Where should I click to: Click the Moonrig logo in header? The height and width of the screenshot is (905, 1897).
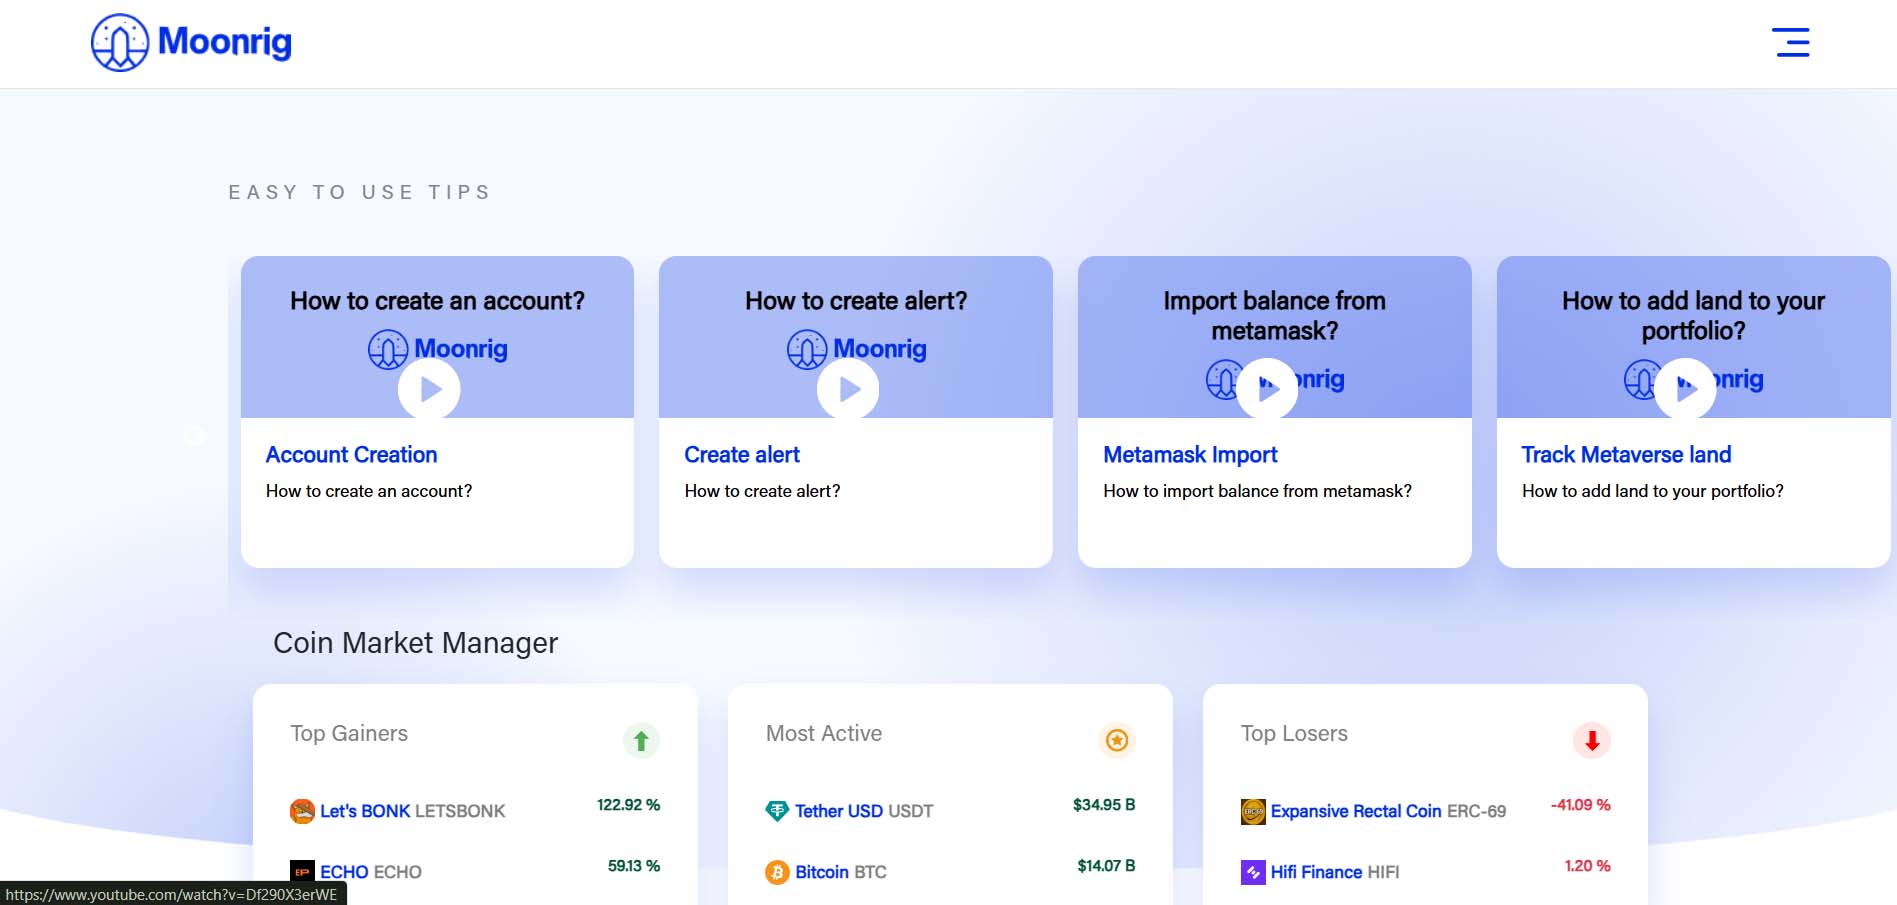(x=191, y=42)
